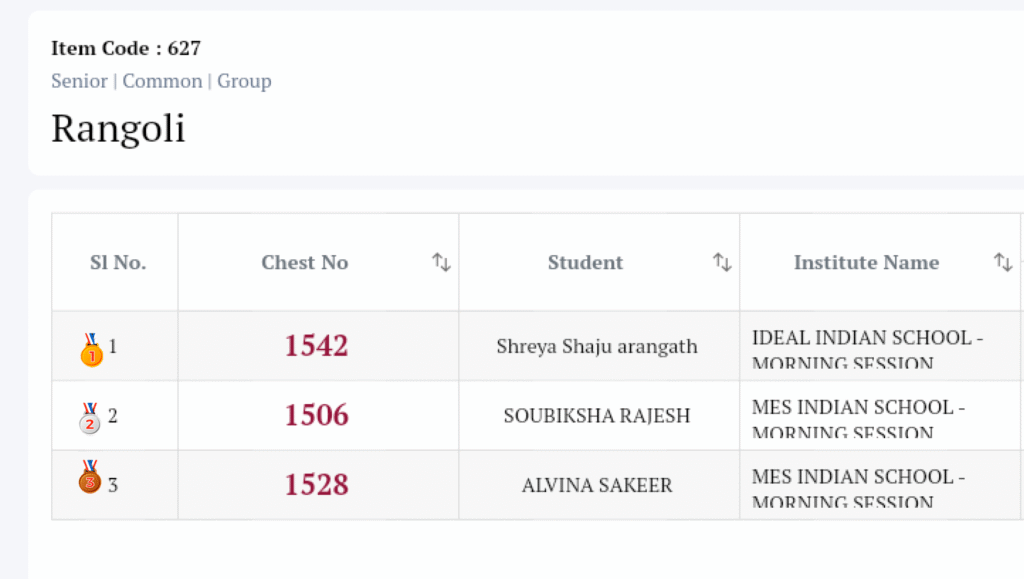
Task: Click the Student column header text
Action: [x=585, y=263]
